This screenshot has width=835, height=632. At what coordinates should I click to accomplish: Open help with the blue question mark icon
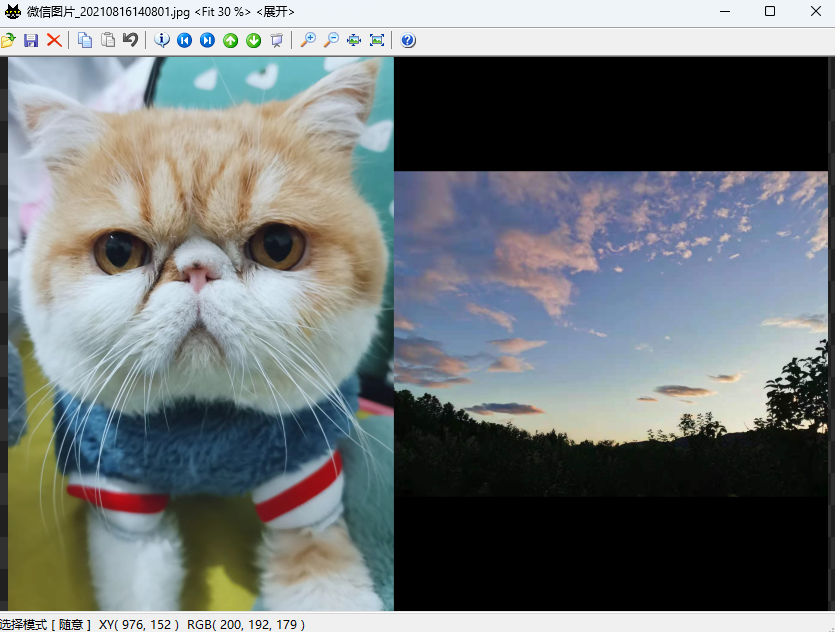(x=408, y=40)
